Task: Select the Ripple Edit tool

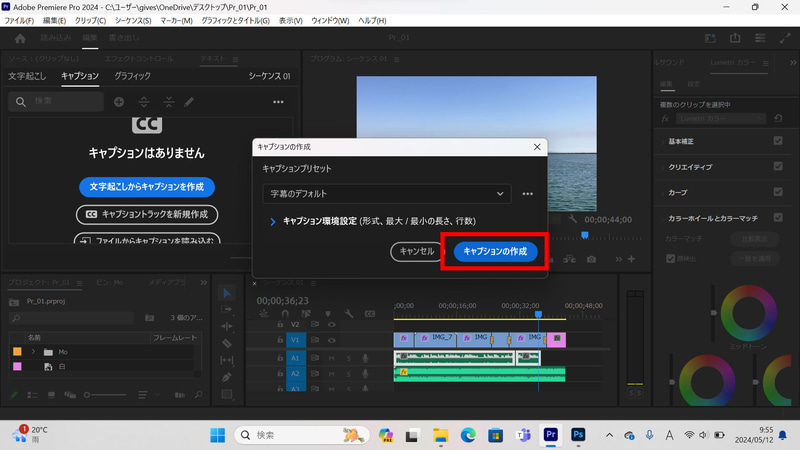Action: pyautogui.click(x=227, y=326)
